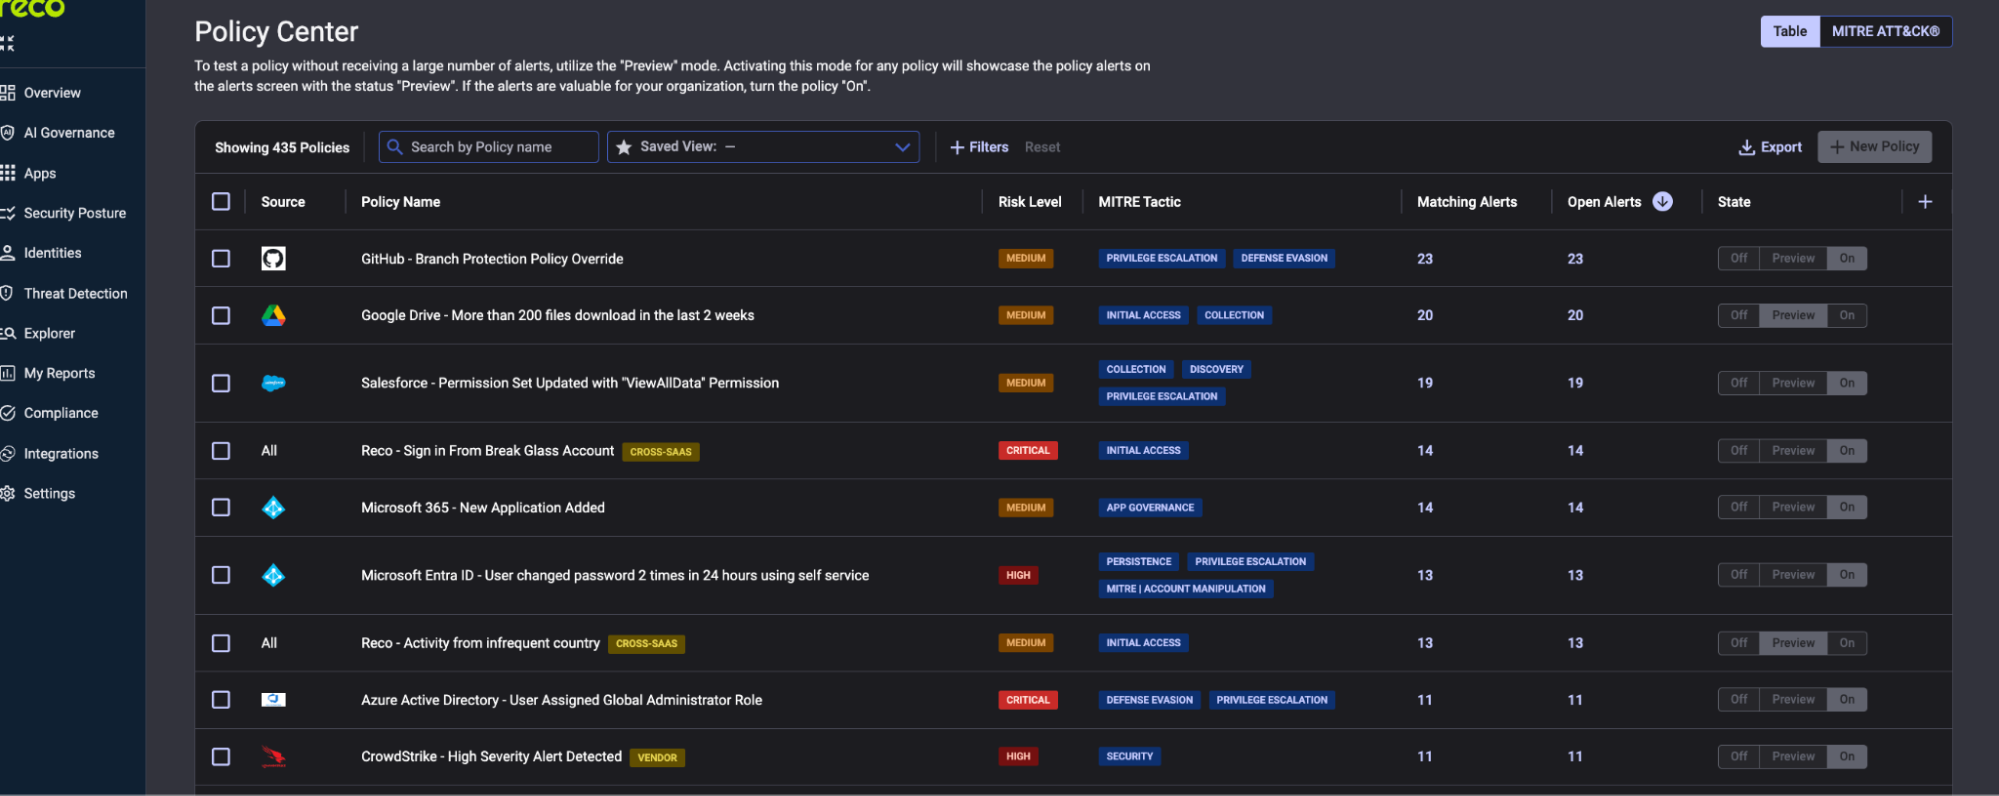The height and width of the screenshot is (796, 1999).
Task: Select GitHub Branch Protection policy checkbox
Action: [221, 259]
